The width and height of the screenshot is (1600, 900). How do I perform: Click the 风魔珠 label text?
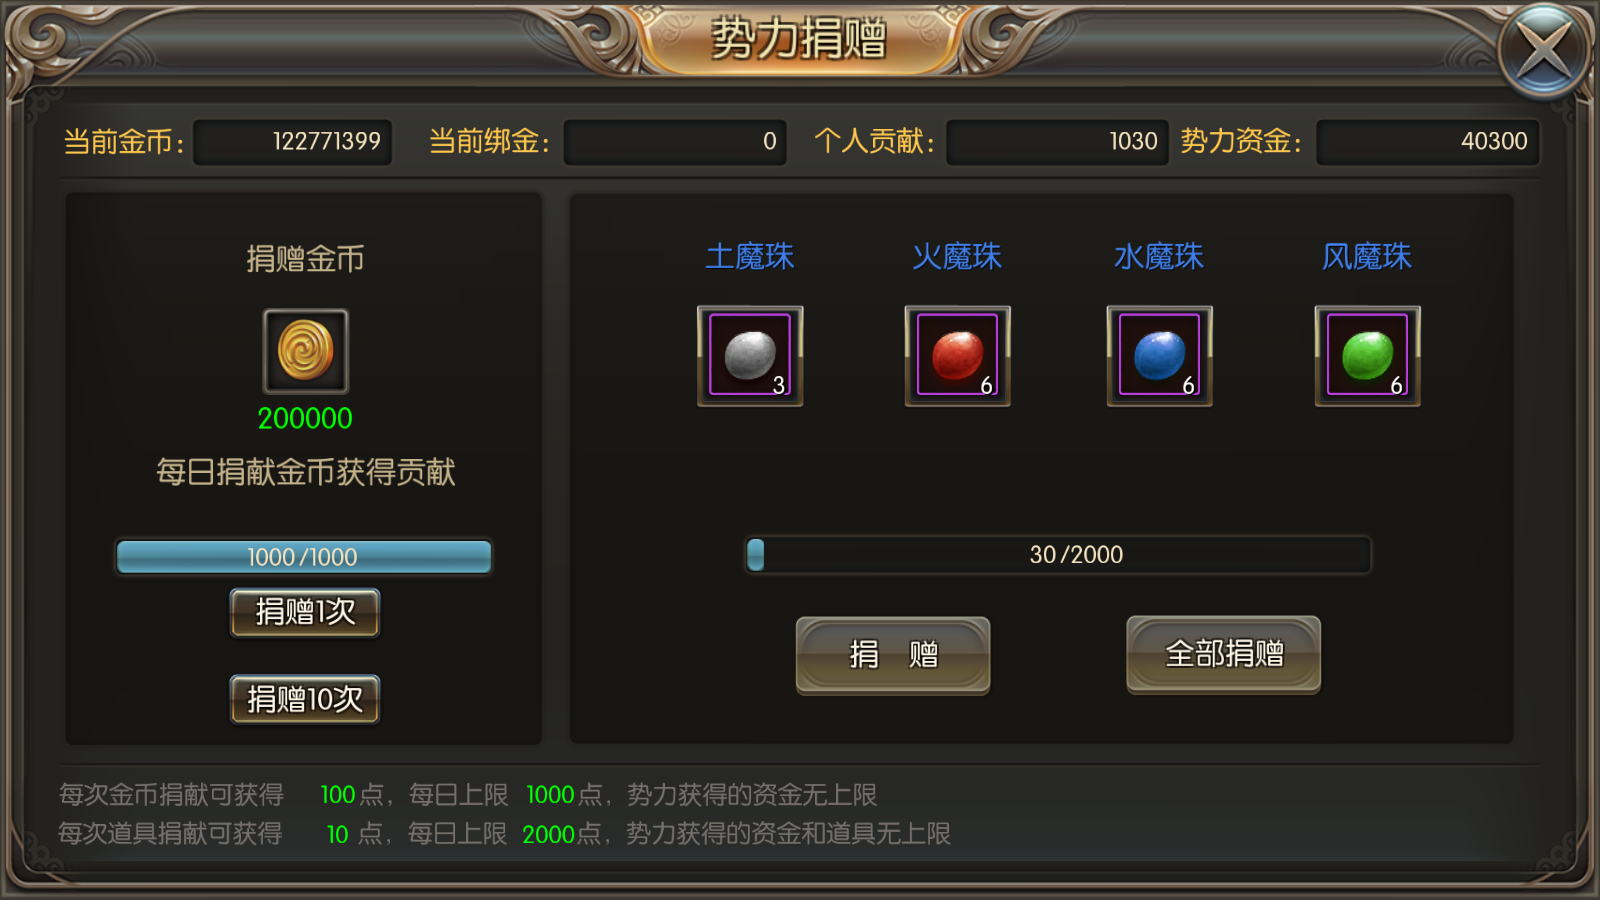tap(1367, 257)
